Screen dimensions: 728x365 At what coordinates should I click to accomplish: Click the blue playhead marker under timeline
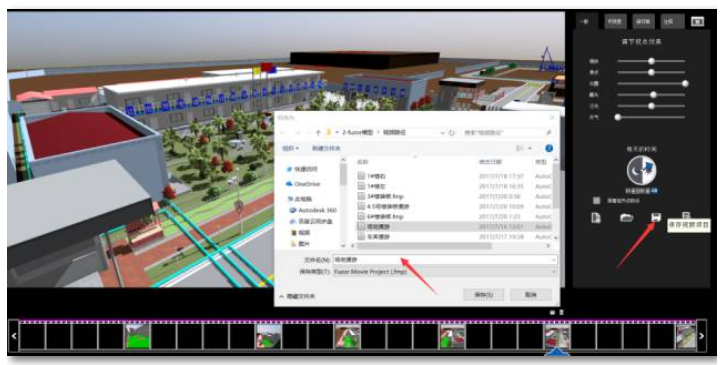557,353
